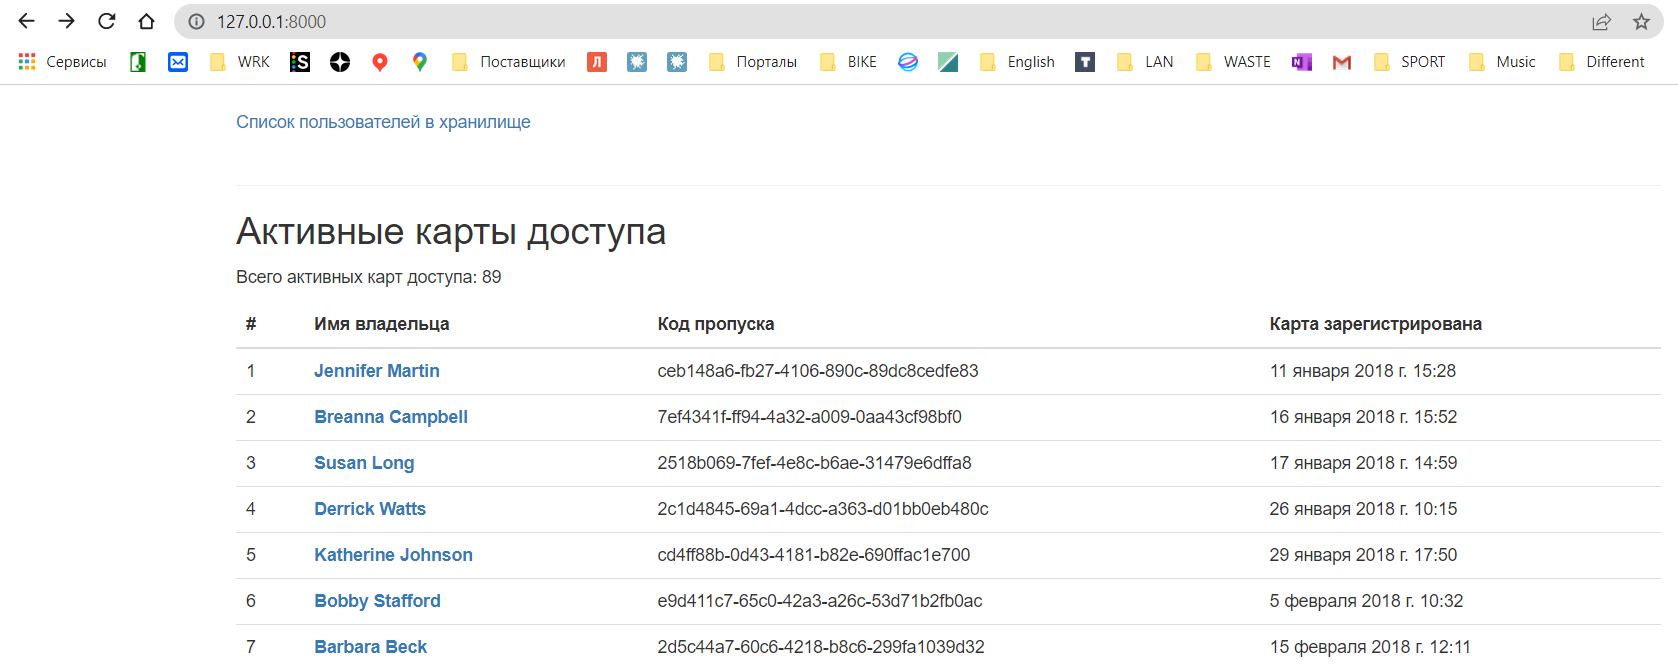Bookmark this page with the star icon

click(x=1642, y=22)
